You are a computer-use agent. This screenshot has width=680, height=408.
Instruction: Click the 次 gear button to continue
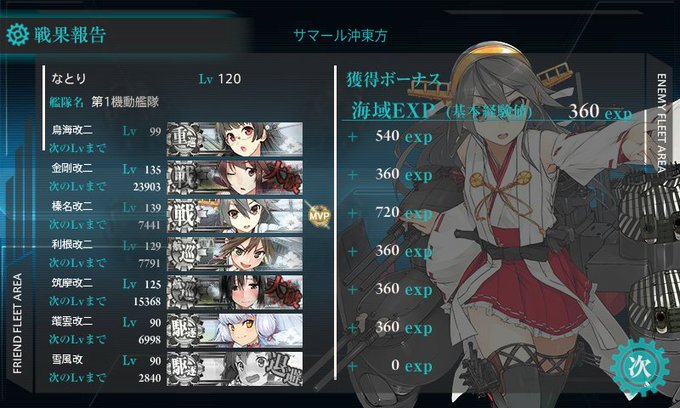tap(639, 367)
